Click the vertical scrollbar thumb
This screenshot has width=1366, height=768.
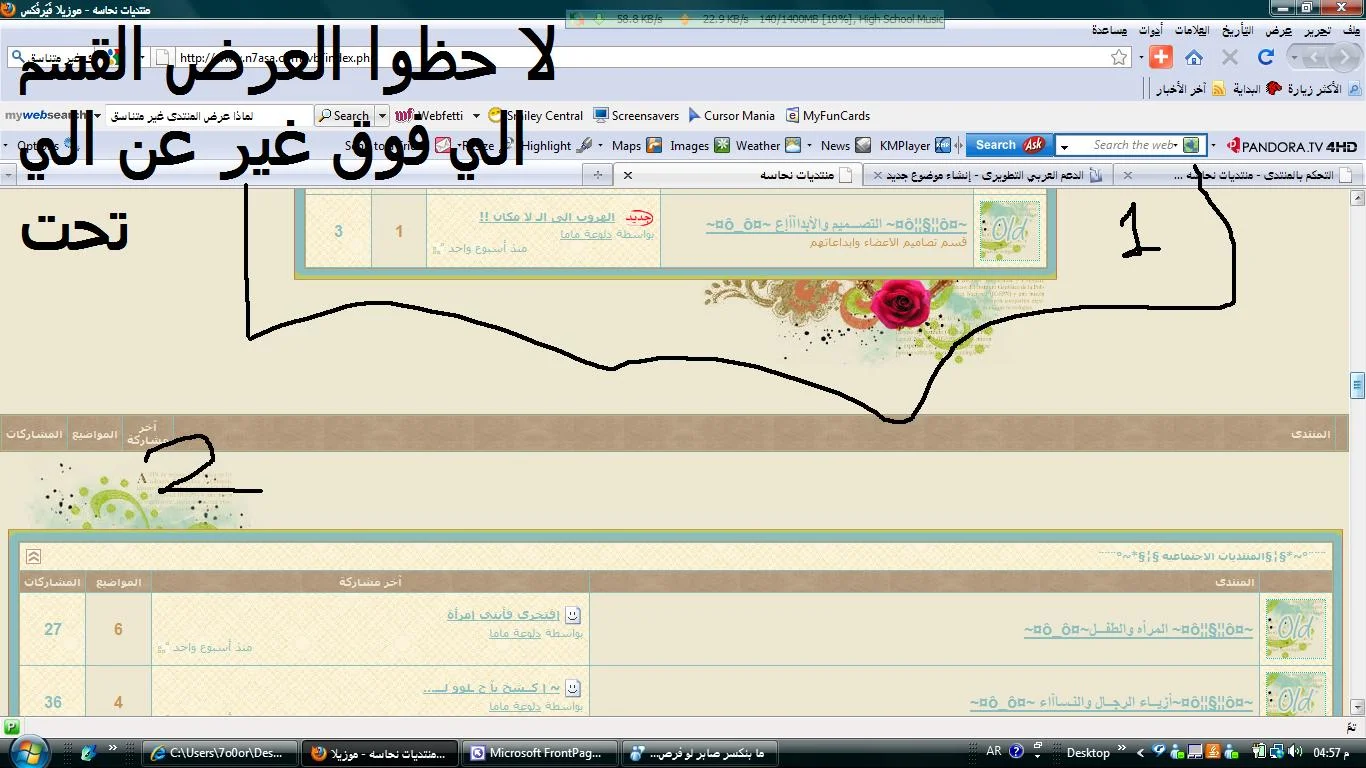[1357, 385]
